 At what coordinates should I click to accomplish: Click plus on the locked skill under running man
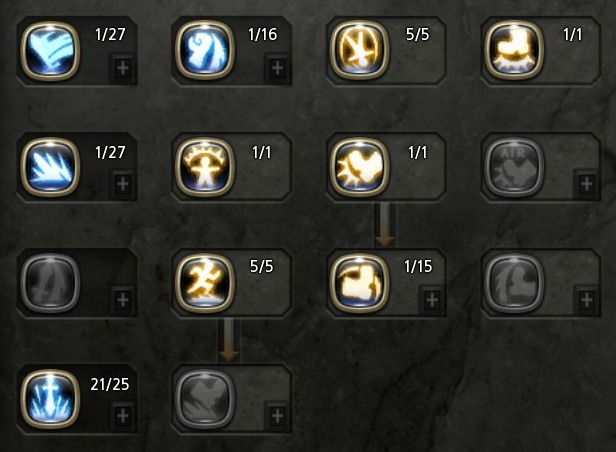(x=277, y=415)
